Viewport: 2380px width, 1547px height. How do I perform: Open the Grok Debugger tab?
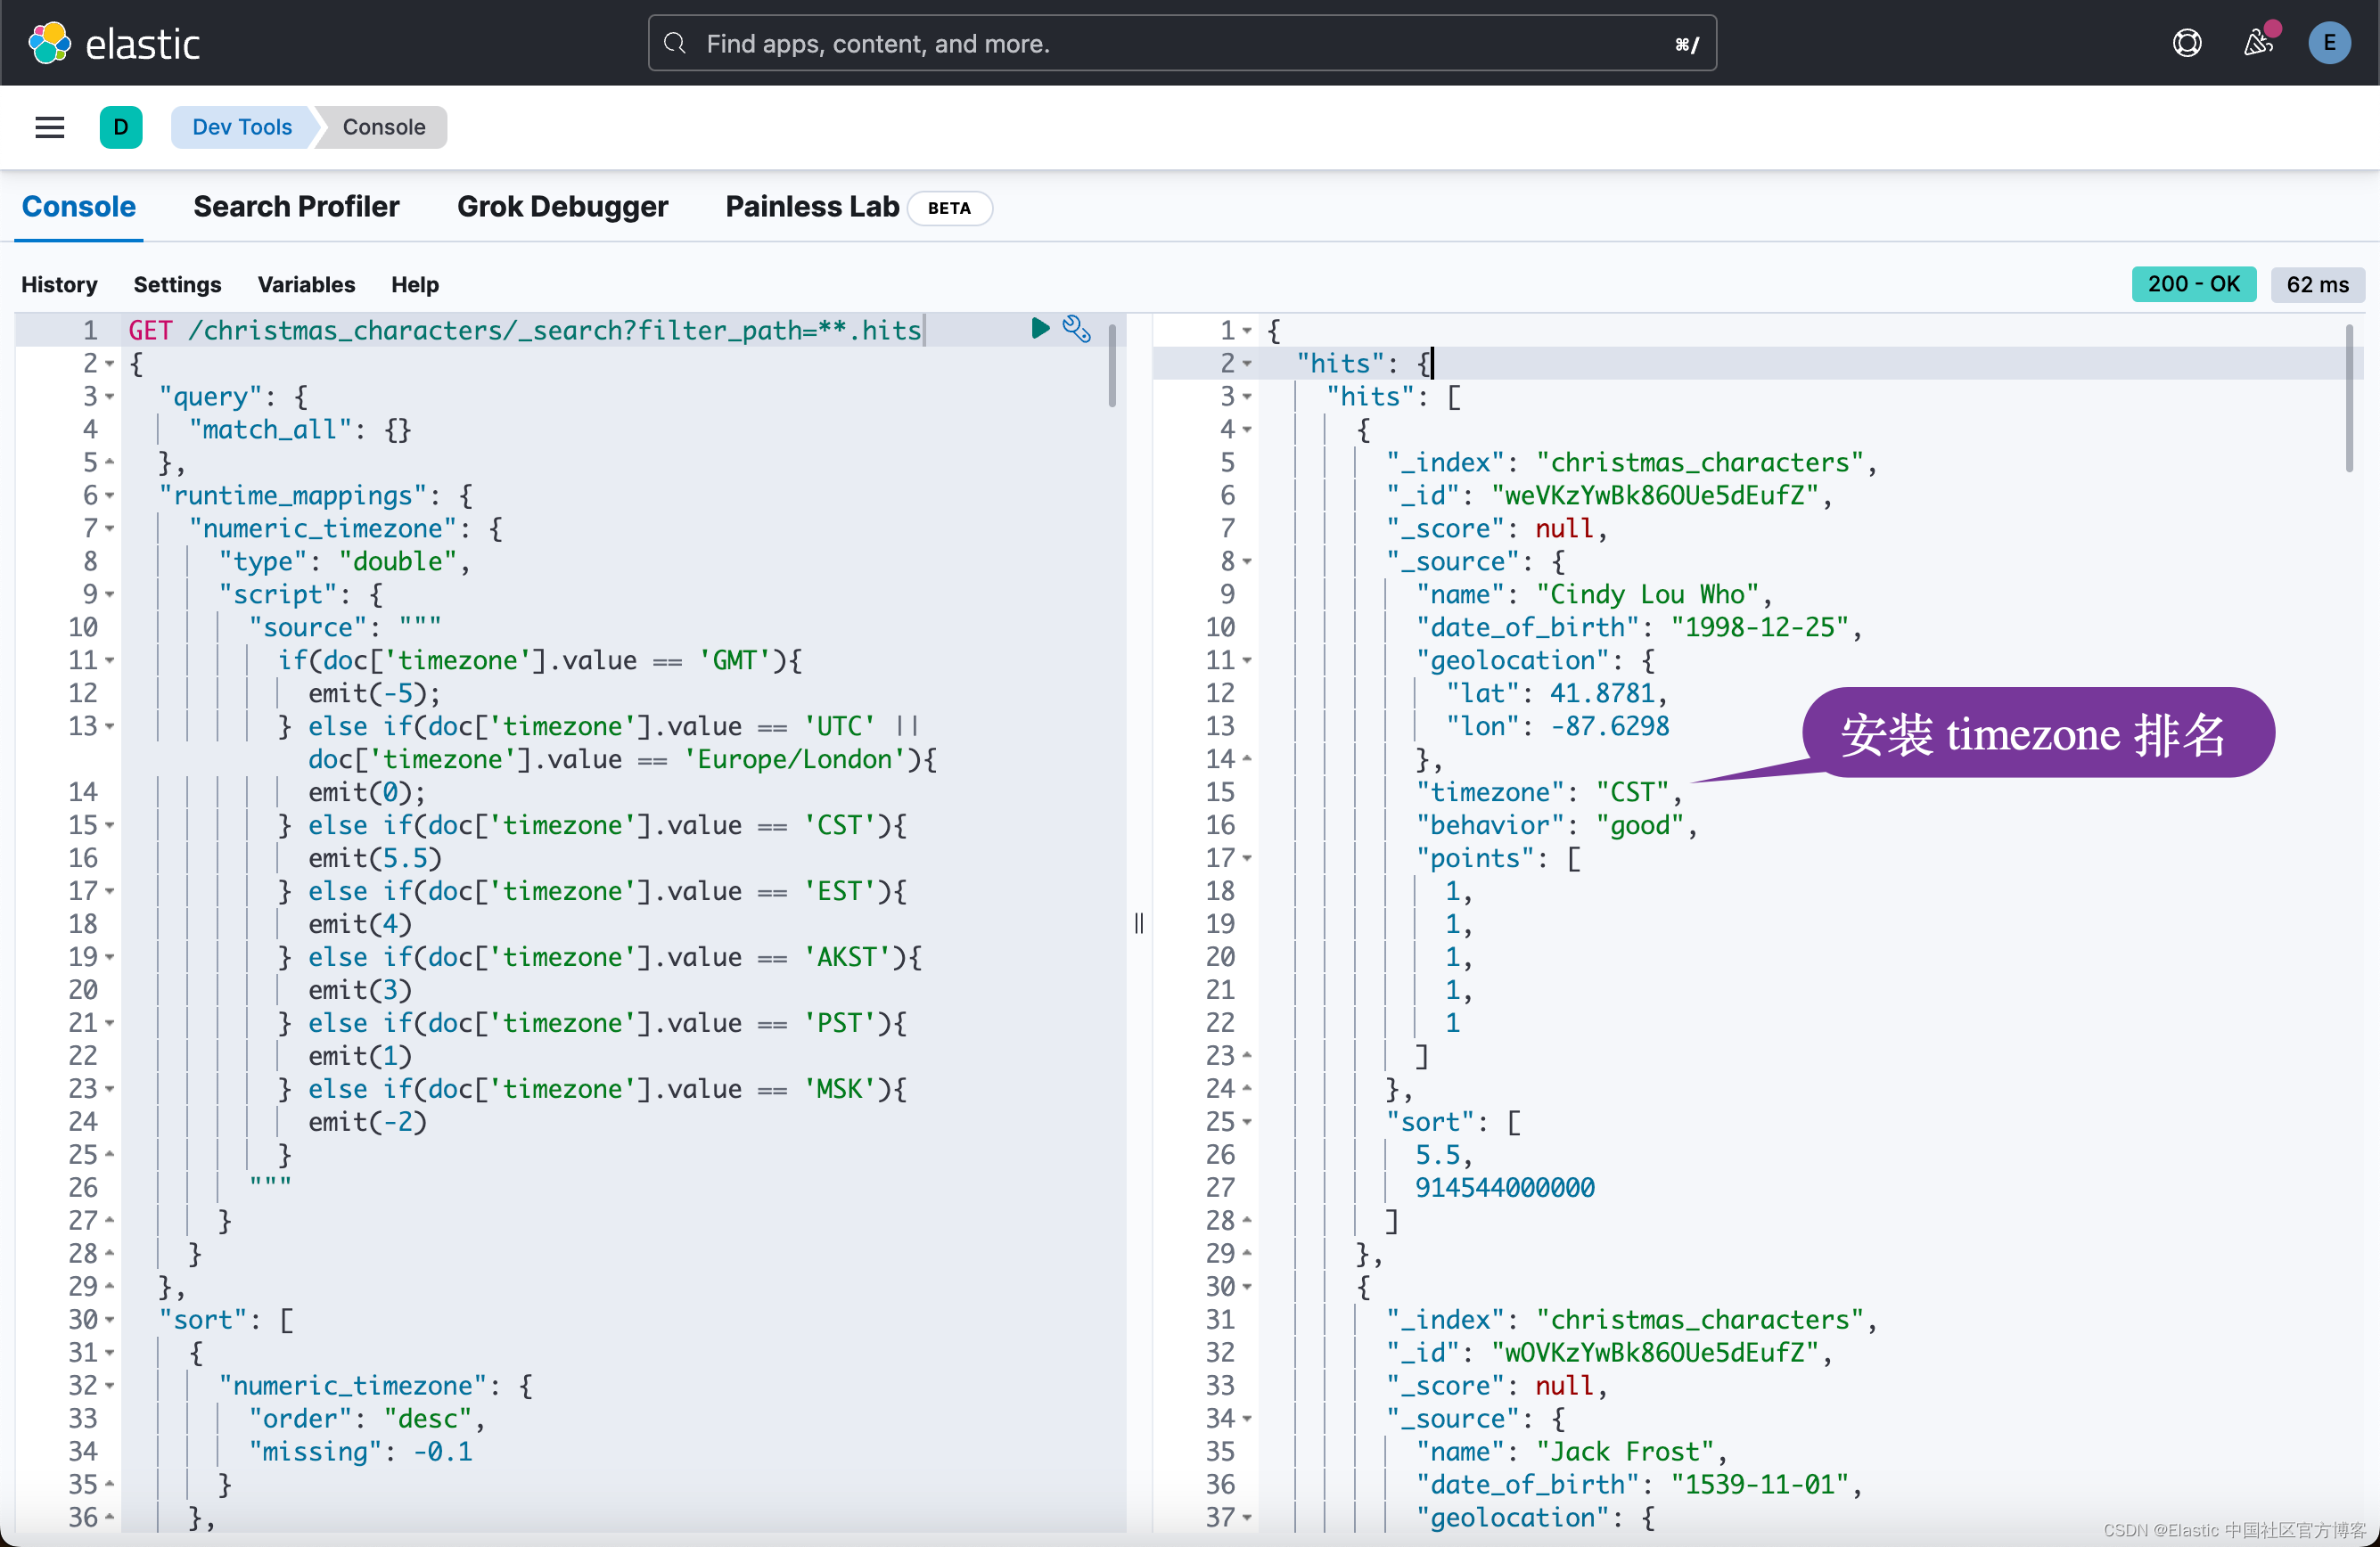click(563, 206)
